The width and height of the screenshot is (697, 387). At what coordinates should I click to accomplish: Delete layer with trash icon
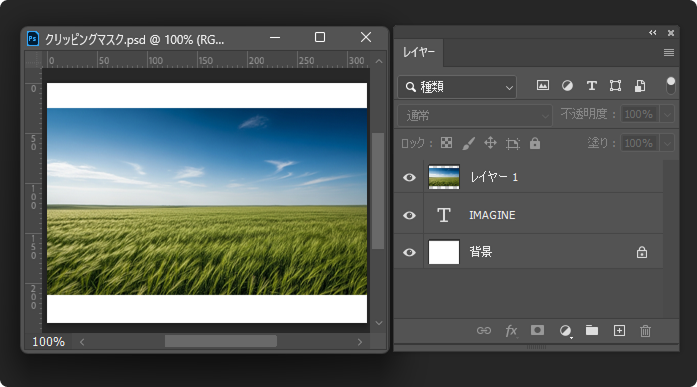[x=645, y=331]
